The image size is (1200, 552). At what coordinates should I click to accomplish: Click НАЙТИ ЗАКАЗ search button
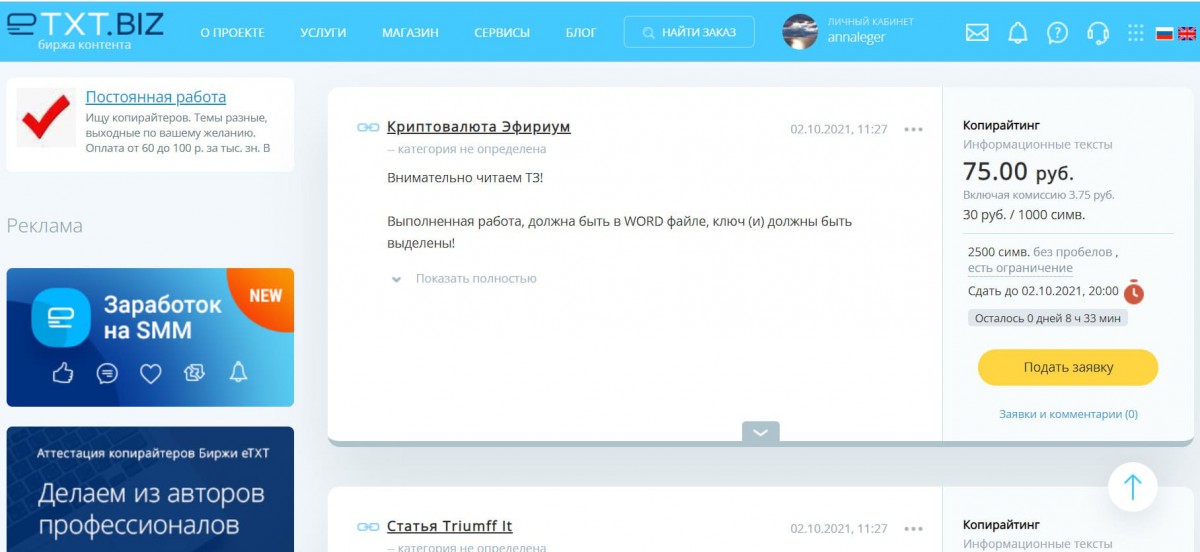pos(688,32)
